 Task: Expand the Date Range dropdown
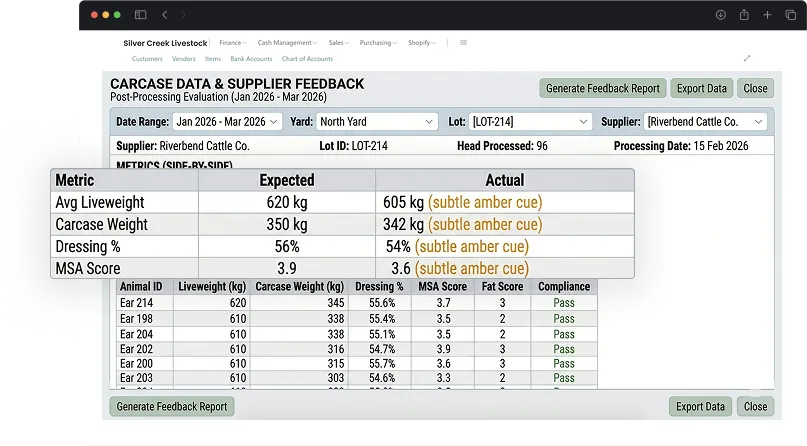coord(227,122)
